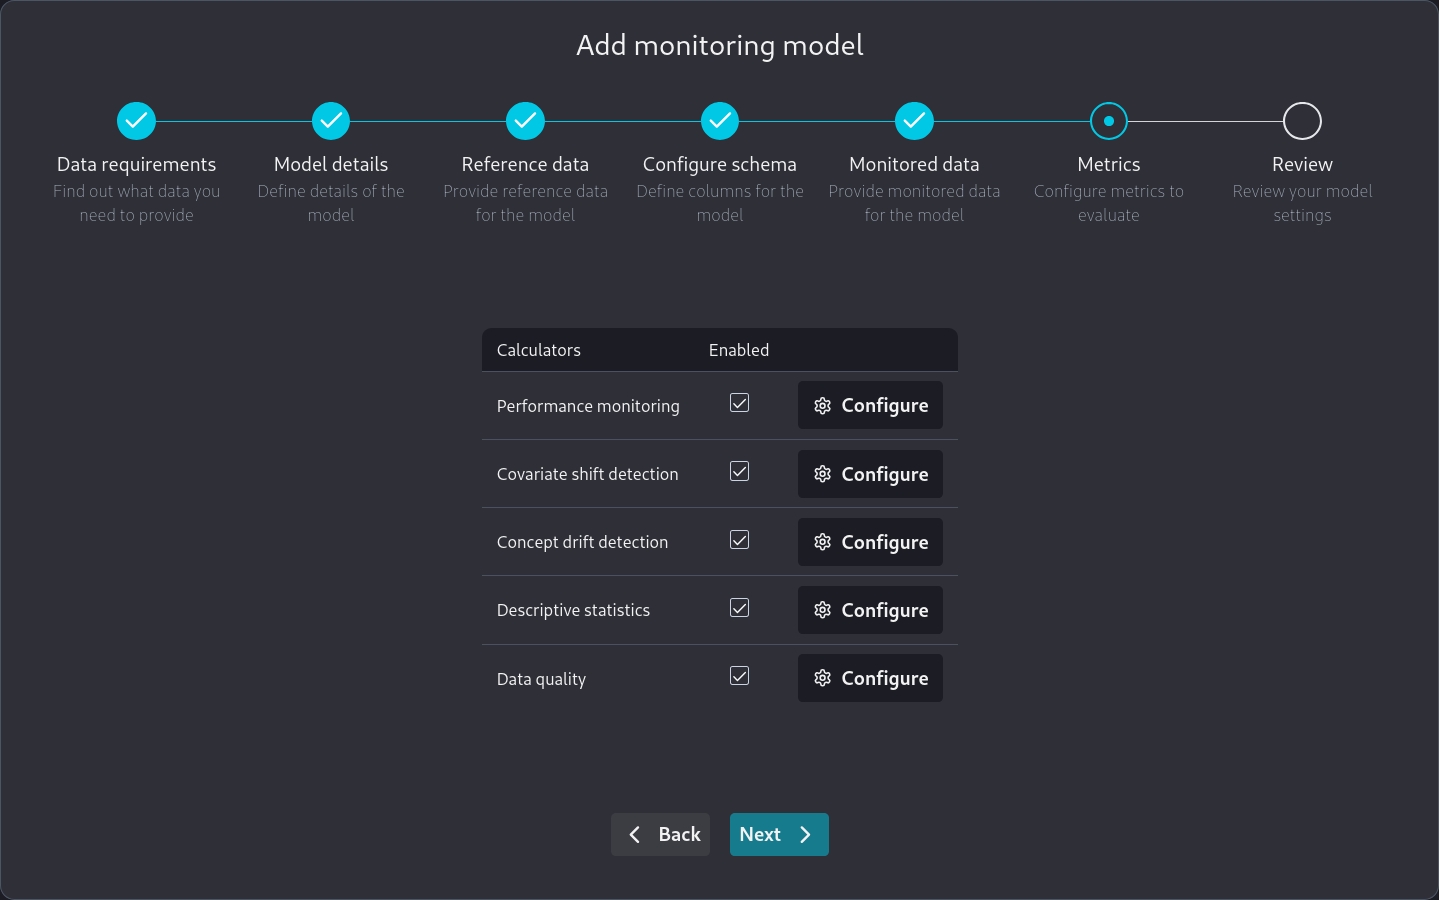Click the gear icon for Descriptive statistics
Viewport: 1440px width, 900px height.
pos(822,610)
